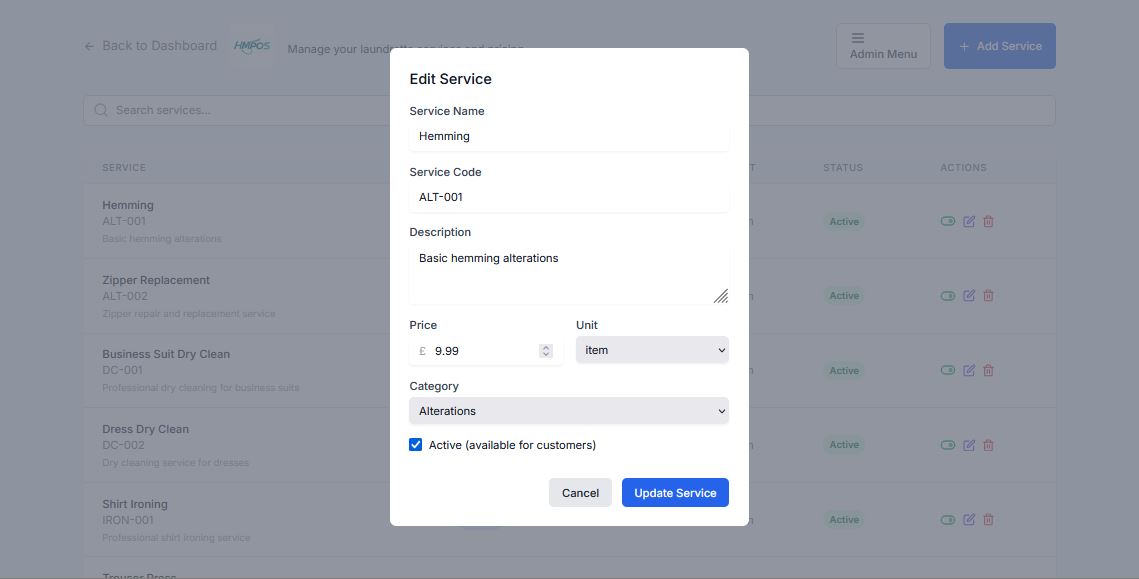Click the search magnifier icon
Viewport: 1139px width, 579px height.
click(101, 110)
